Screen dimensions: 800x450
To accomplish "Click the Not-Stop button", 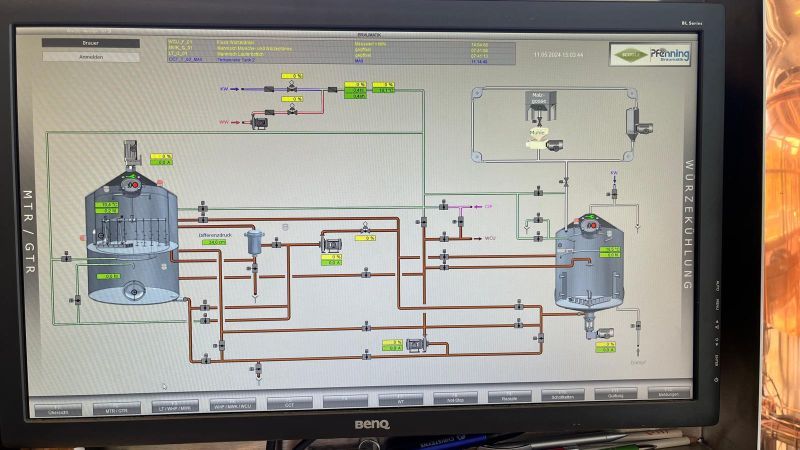I will coord(455,398).
